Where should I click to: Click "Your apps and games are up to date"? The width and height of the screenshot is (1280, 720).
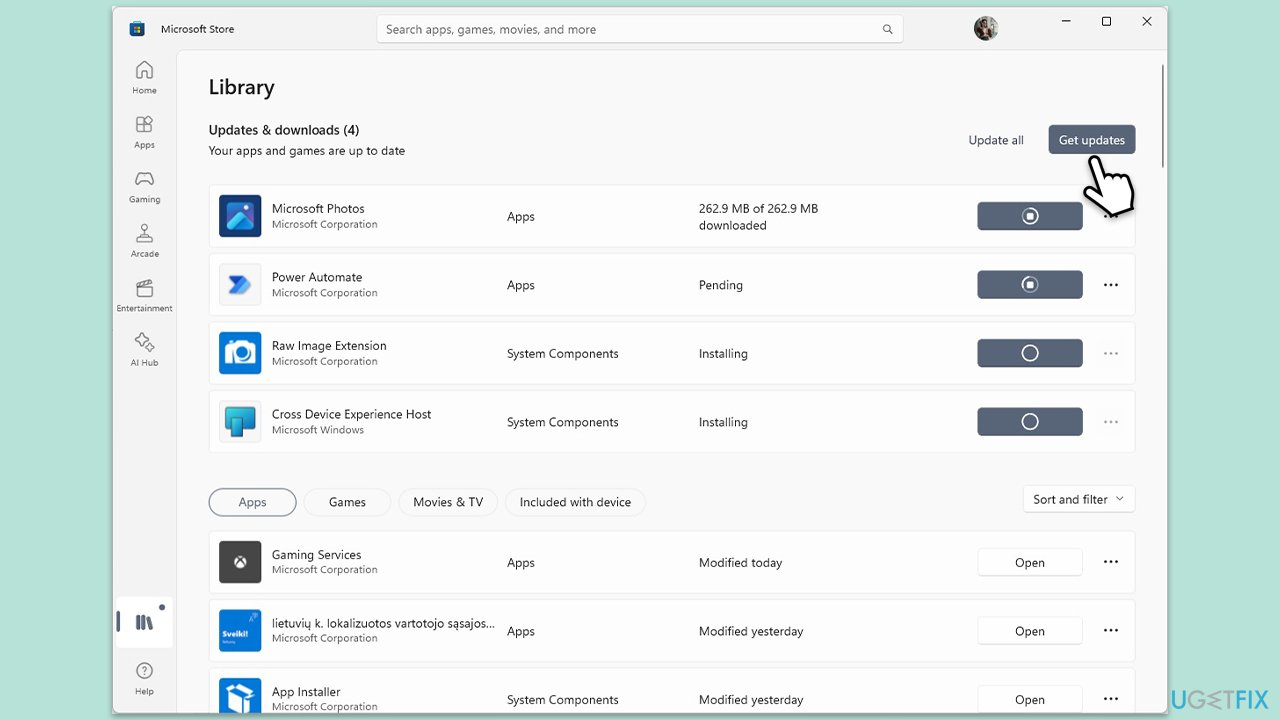point(307,151)
